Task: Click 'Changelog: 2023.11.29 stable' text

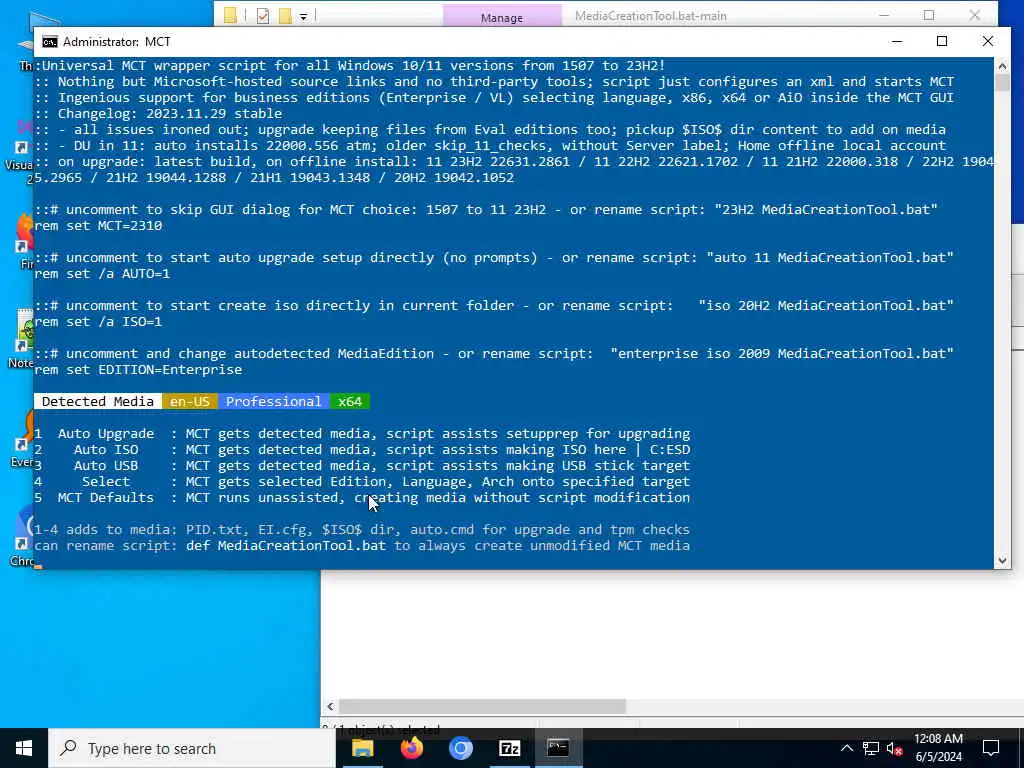Action: click(170, 114)
